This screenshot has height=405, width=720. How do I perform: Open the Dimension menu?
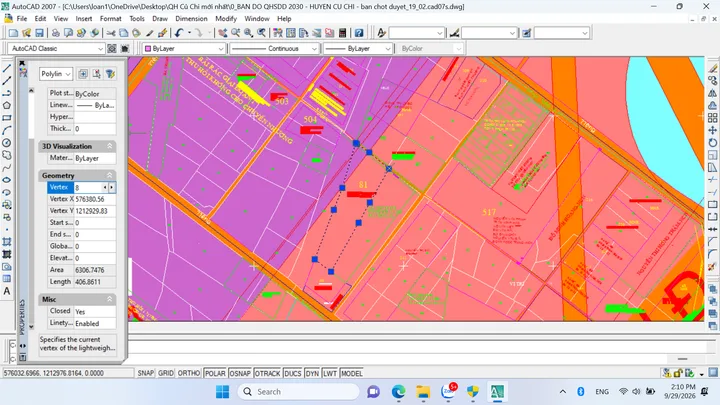pos(191,19)
